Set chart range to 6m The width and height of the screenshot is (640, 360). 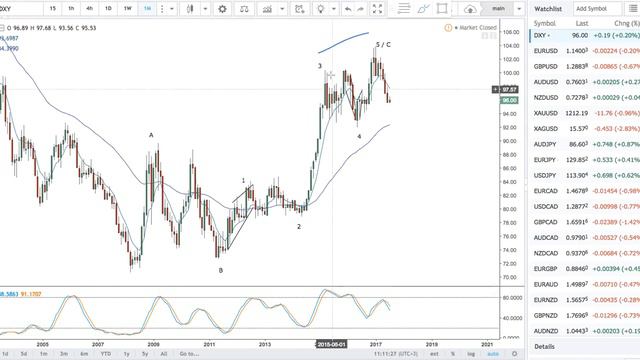pyautogui.click(x=84, y=354)
